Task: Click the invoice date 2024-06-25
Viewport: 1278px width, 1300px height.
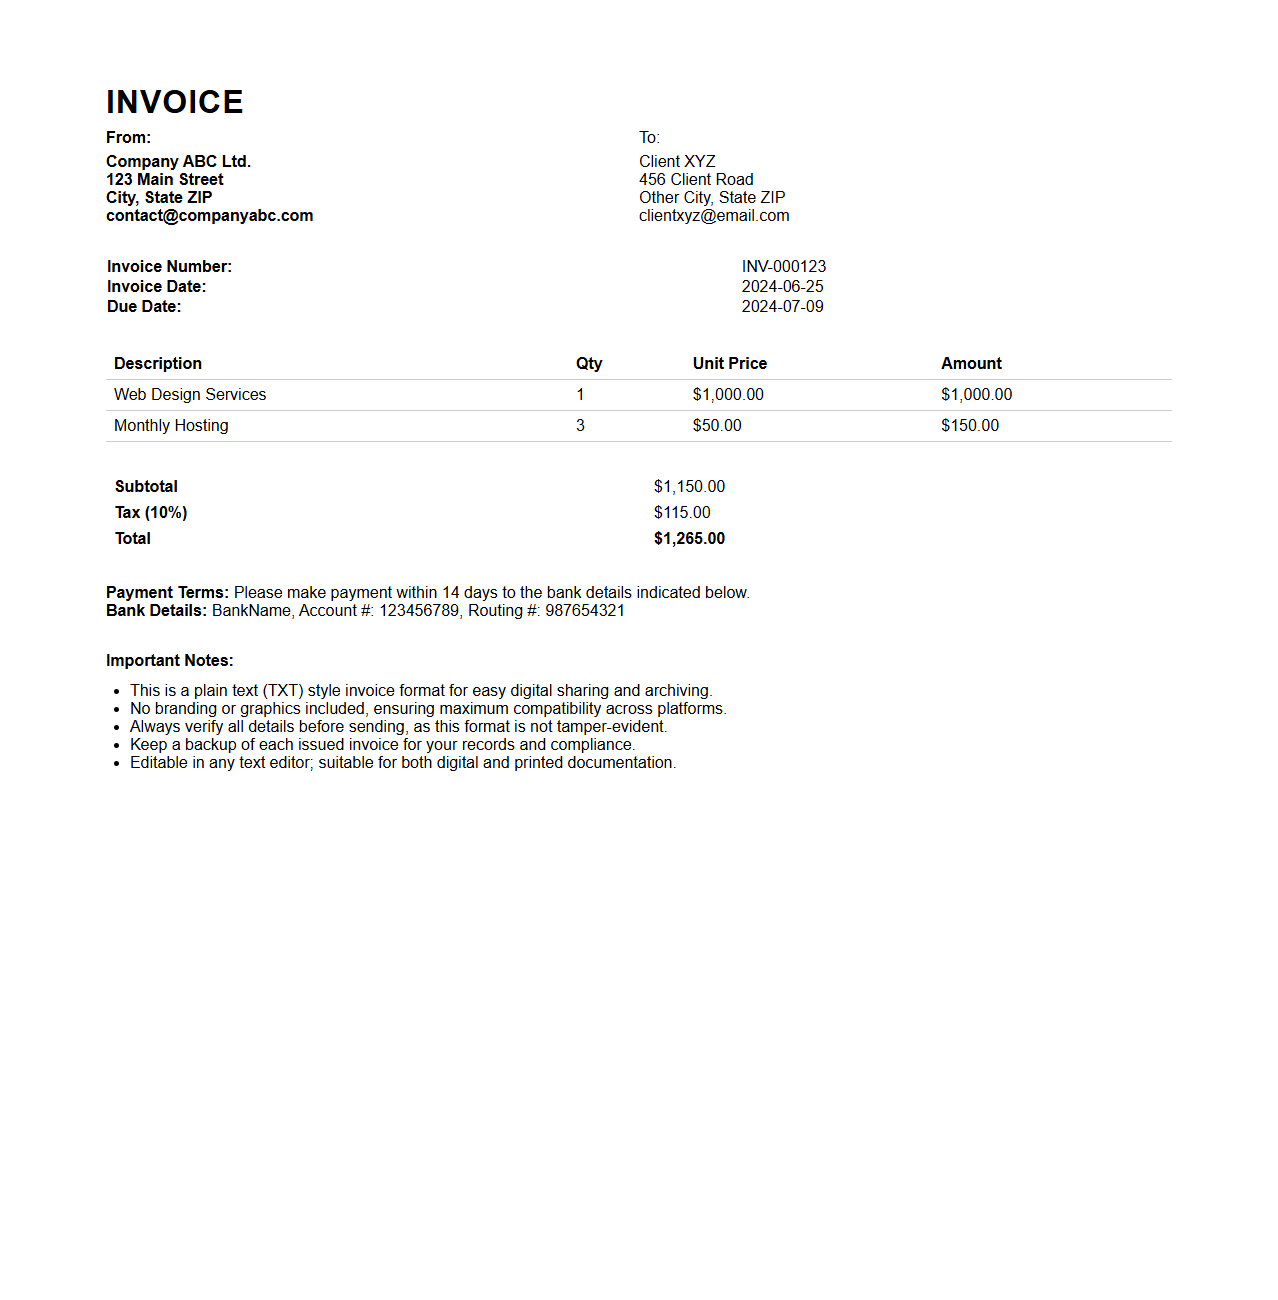Action: coord(782,287)
